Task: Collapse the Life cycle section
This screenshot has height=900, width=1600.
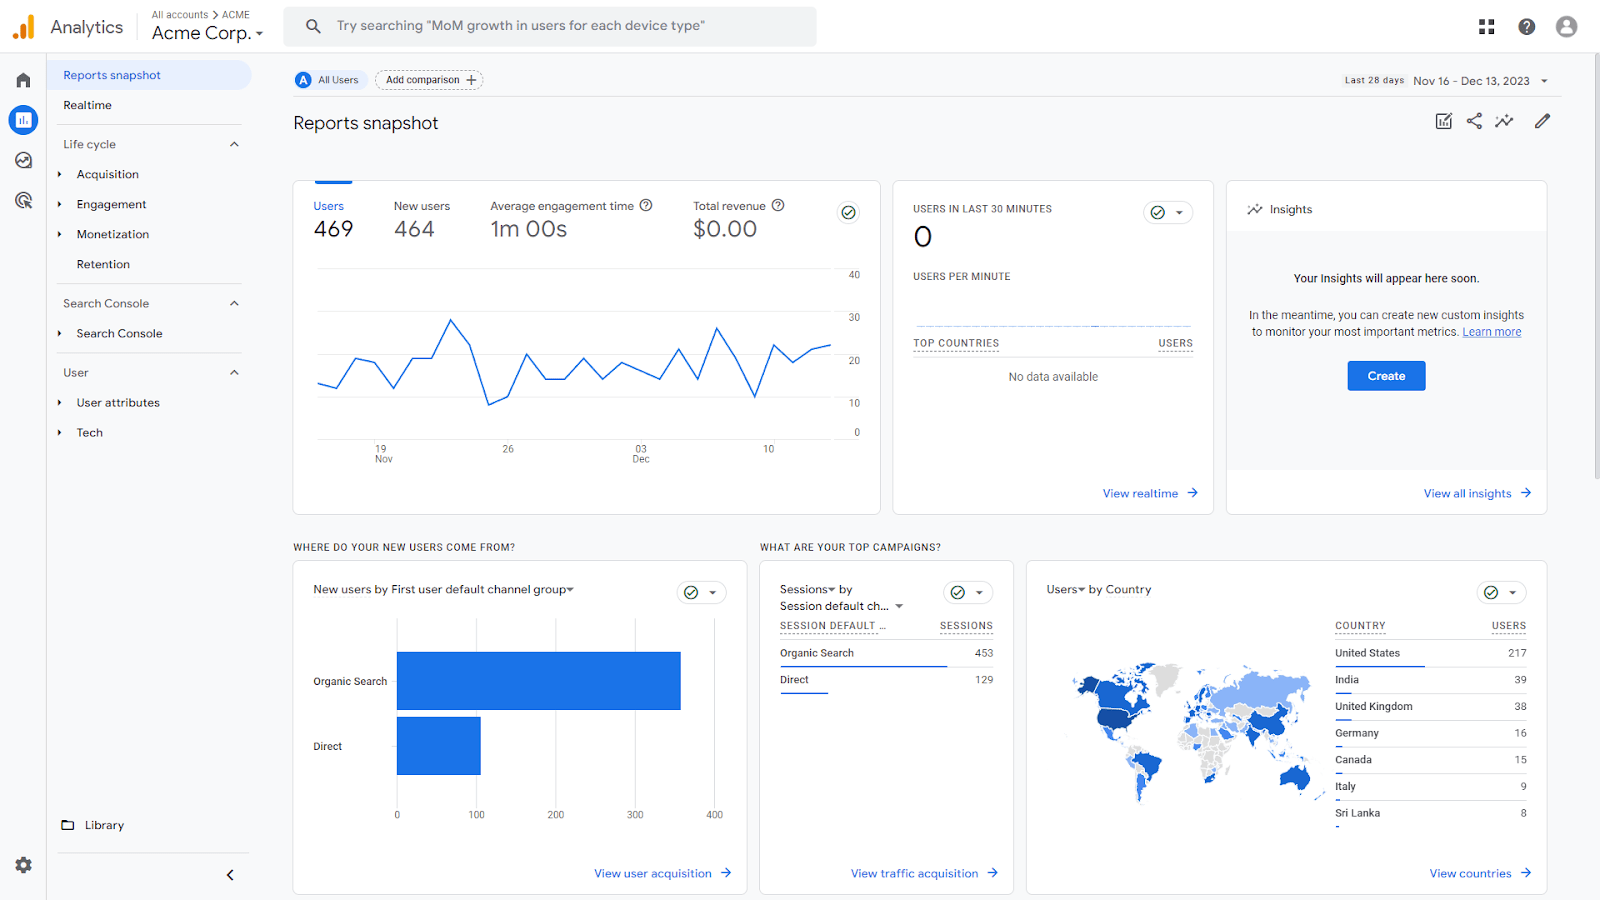Action: point(233,143)
